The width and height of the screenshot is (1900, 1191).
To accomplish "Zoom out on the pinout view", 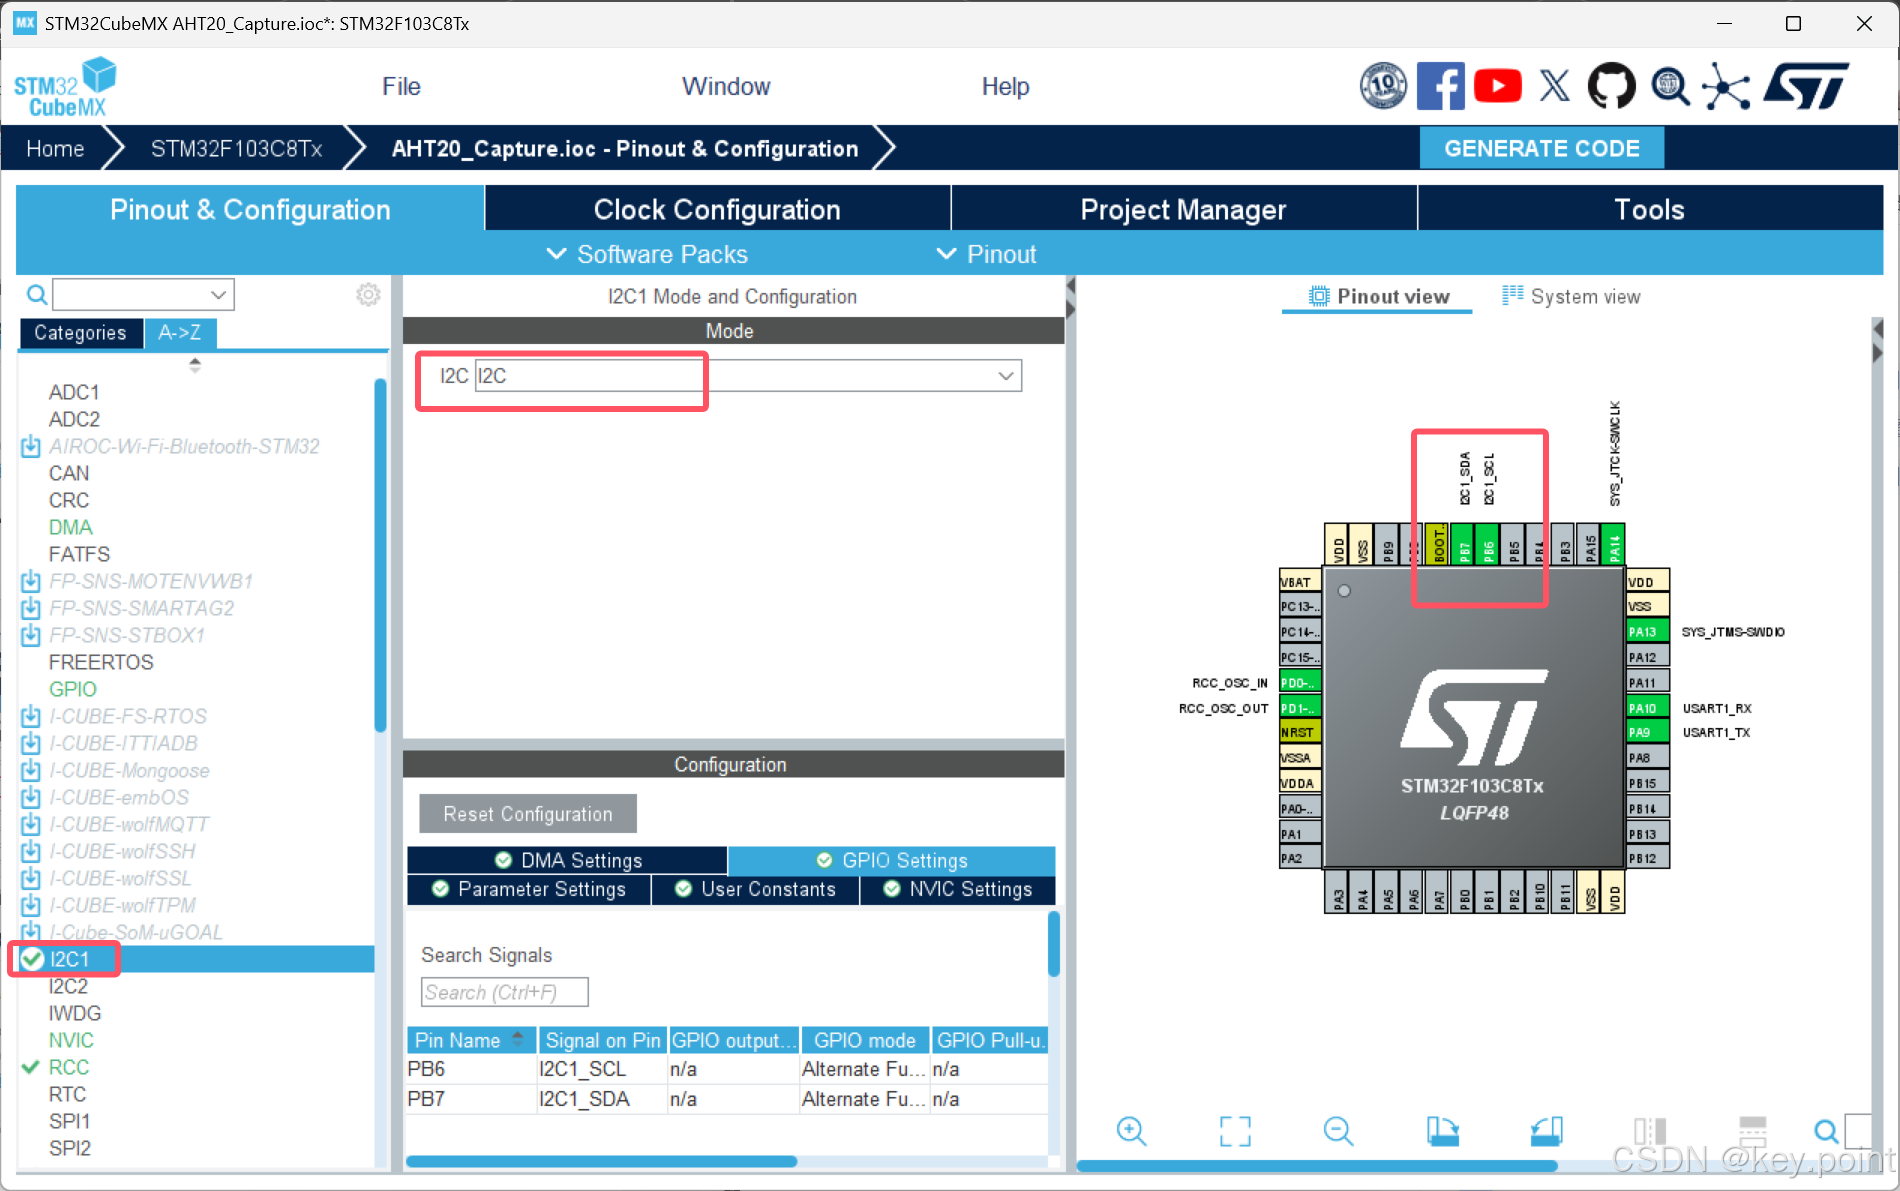I will (1338, 1131).
